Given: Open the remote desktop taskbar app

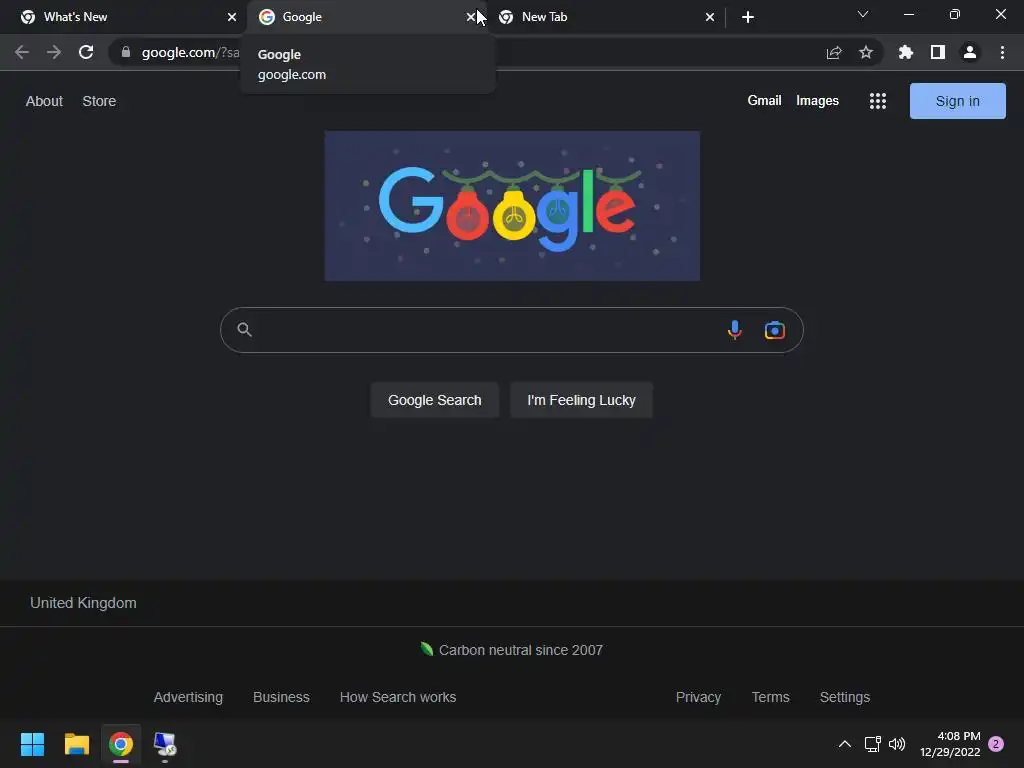Looking at the screenshot, I should (165, 744).
